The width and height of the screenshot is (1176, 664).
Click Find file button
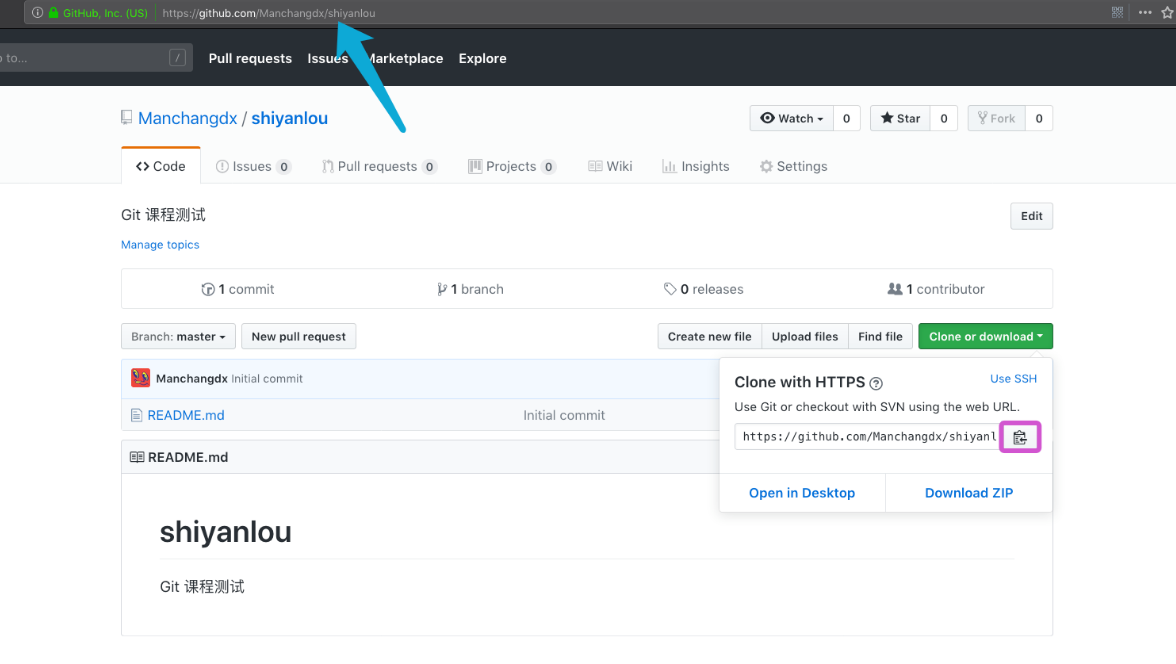[x=880, y=336]
